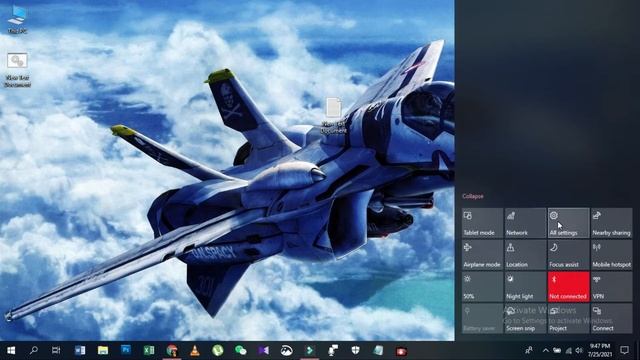Open red screen recorder taskbar icon

402,350
